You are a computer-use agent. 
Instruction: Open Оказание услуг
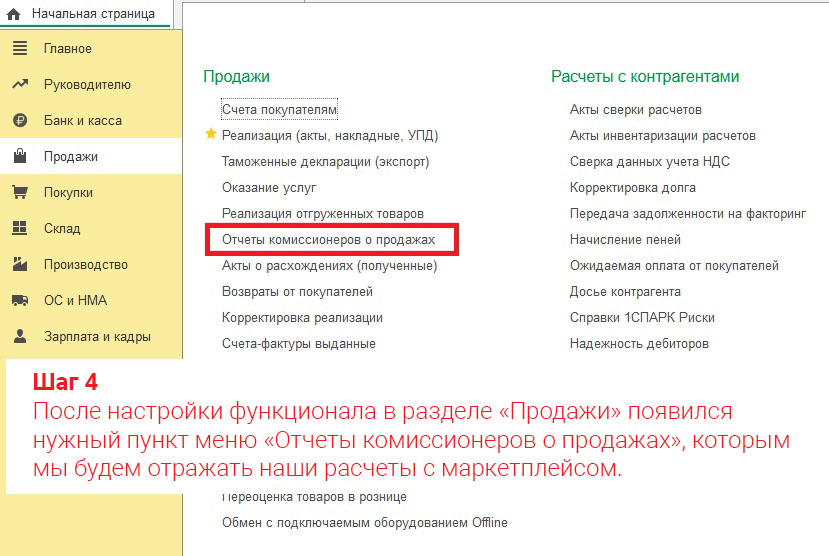click(x=269, y=188)
